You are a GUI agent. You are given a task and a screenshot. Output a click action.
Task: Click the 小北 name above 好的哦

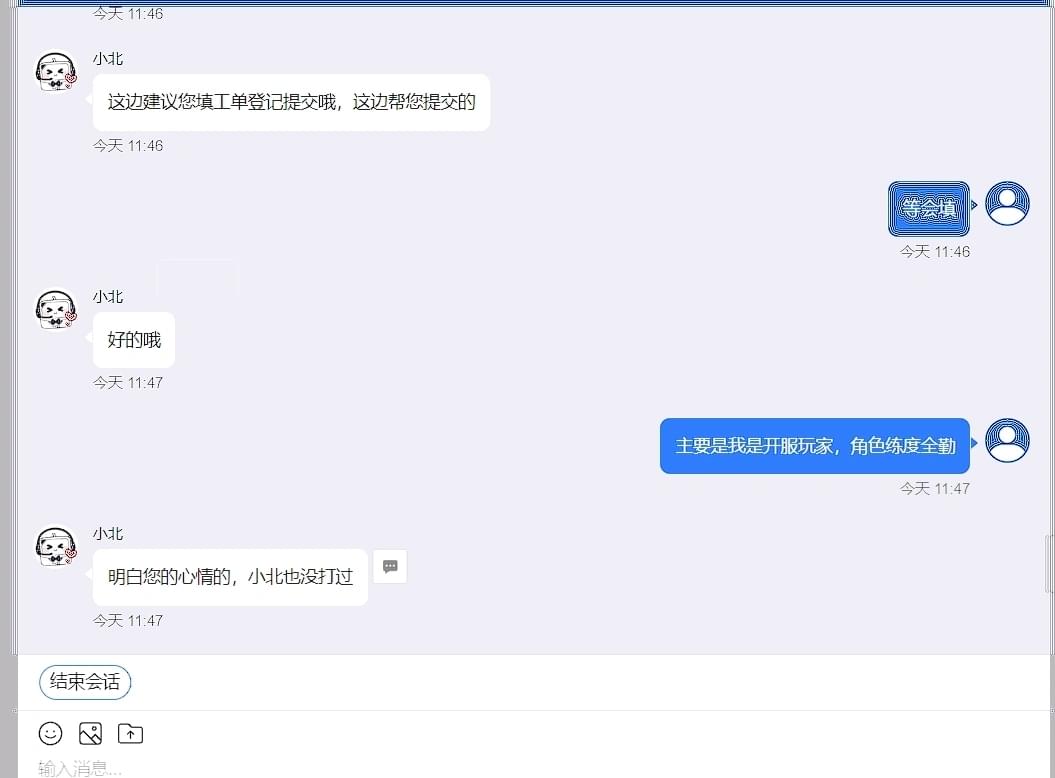108,297
